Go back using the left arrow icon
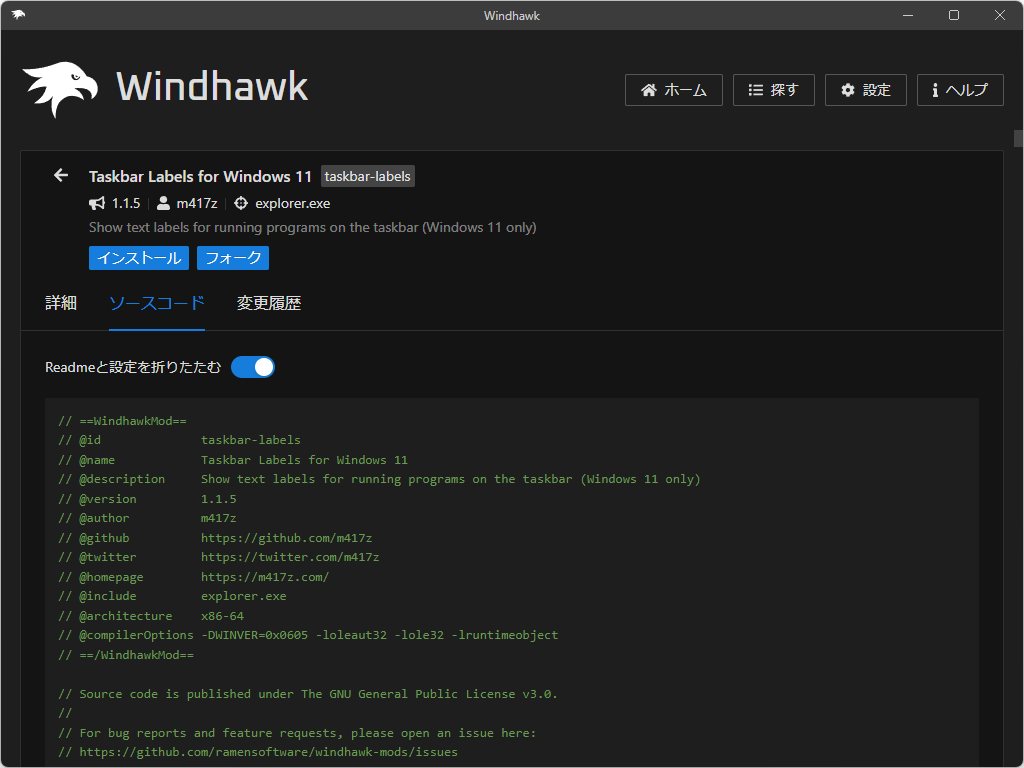The height and width of the screenshot is (768, 1024). 61,175
